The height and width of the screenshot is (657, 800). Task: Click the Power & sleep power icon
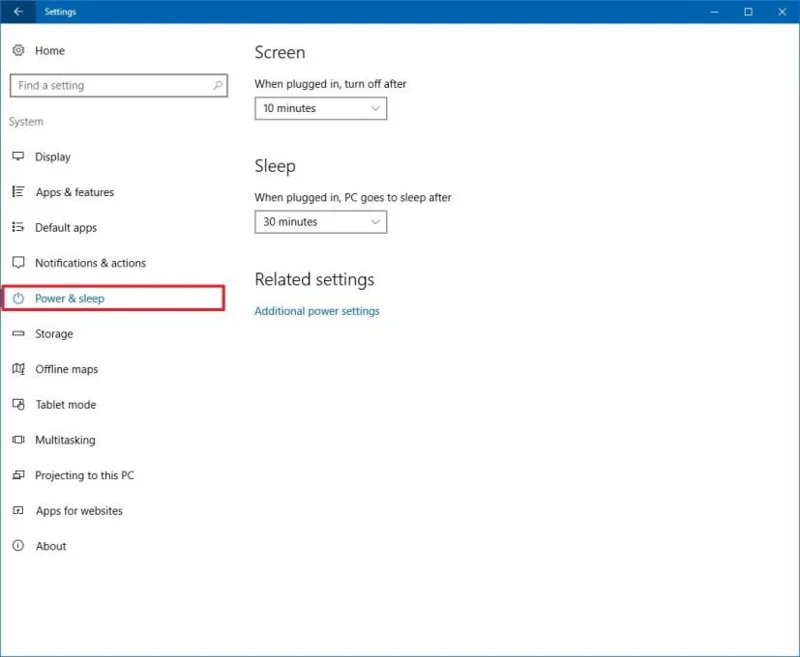[x=18, y=298]
